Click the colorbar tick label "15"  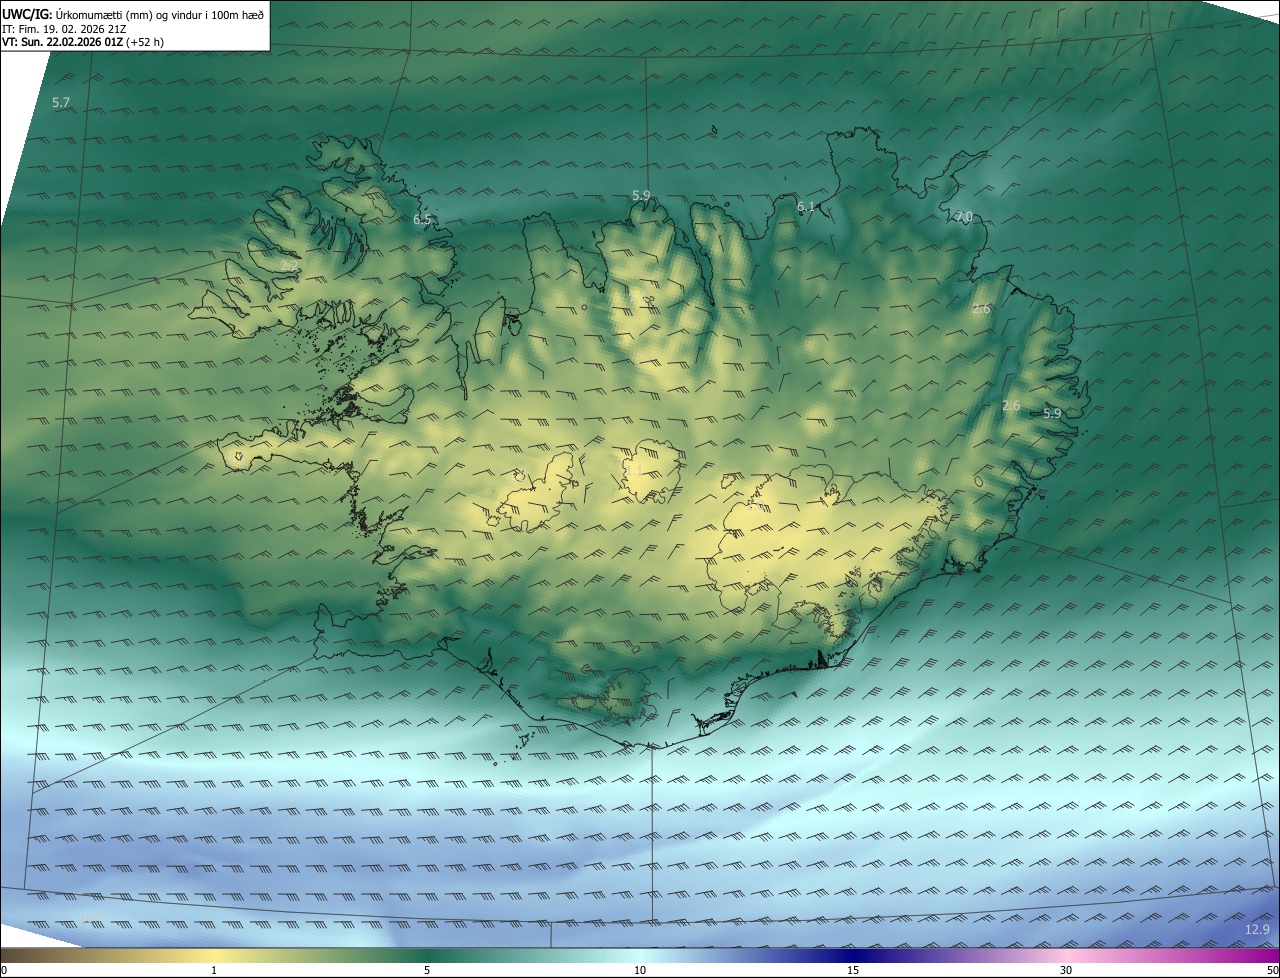[853, 970]
